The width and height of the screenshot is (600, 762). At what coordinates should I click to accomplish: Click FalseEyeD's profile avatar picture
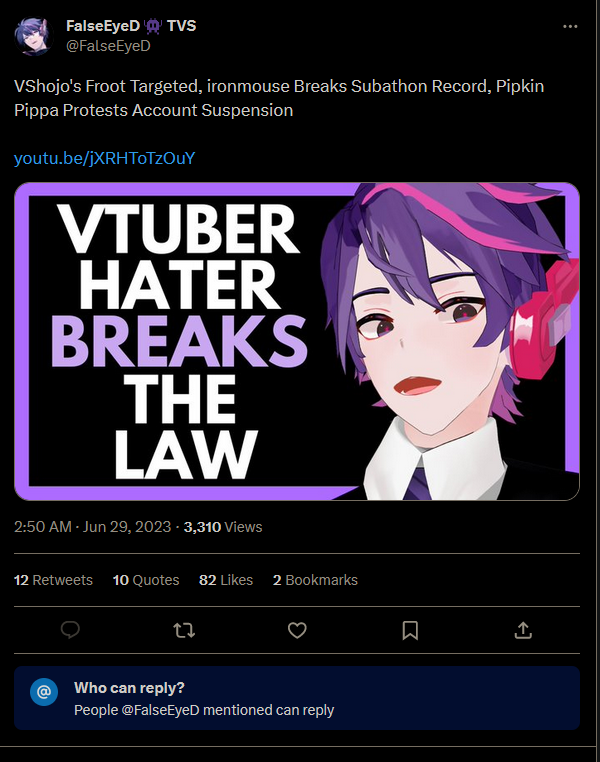point(34,35)
